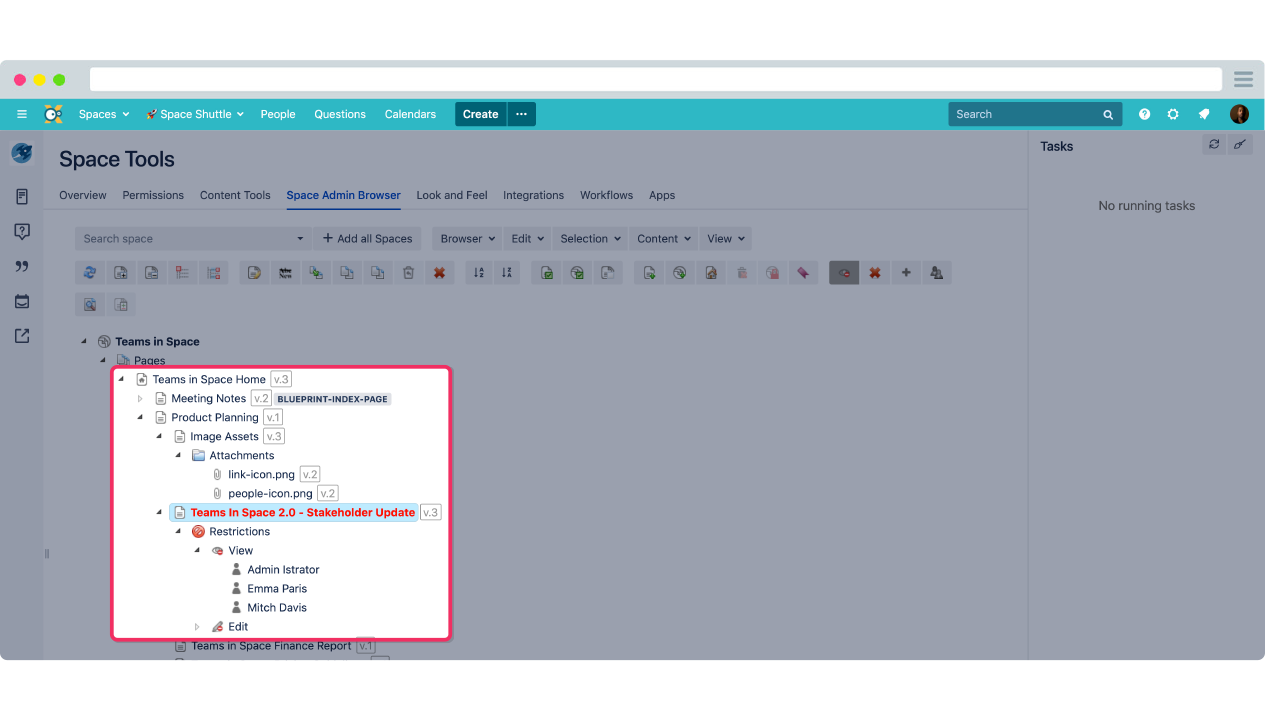Expand the Edit restrictions node

point(197,626)
